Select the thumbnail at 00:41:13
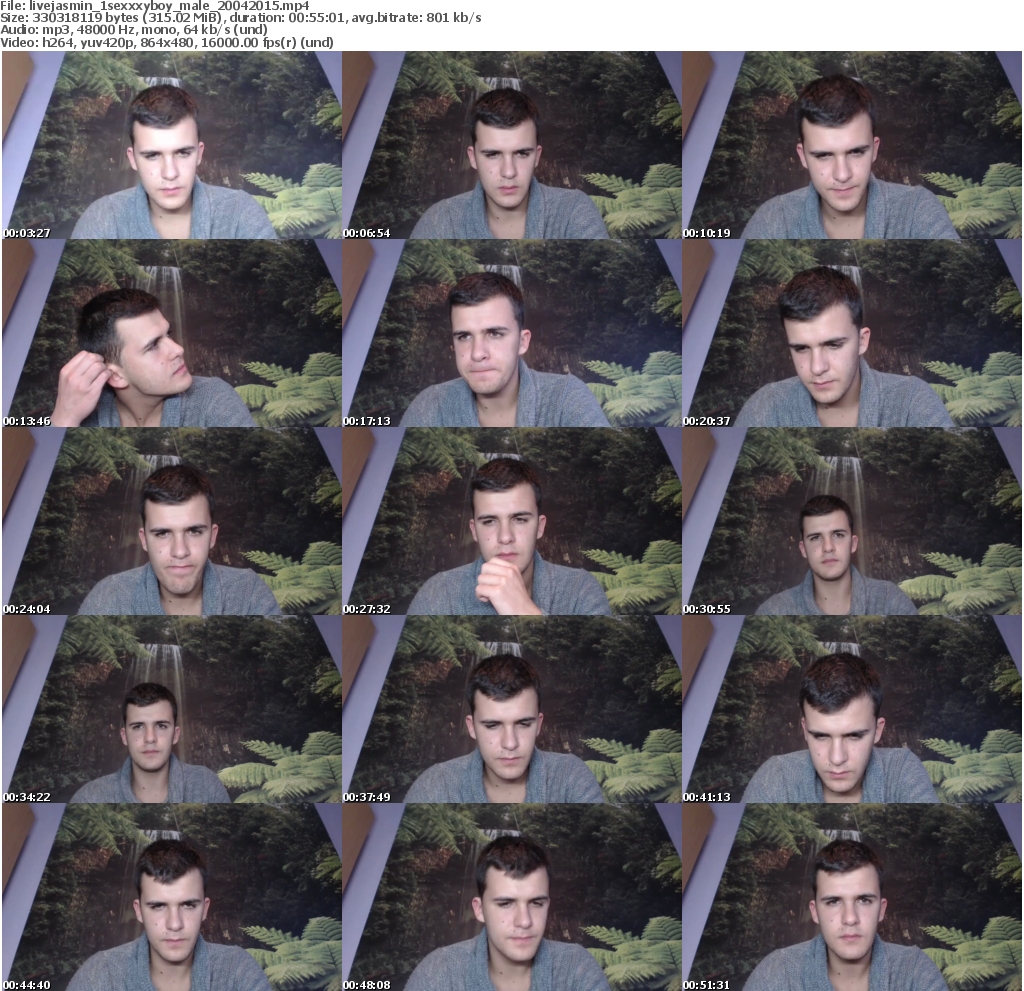 coord(852,709)
